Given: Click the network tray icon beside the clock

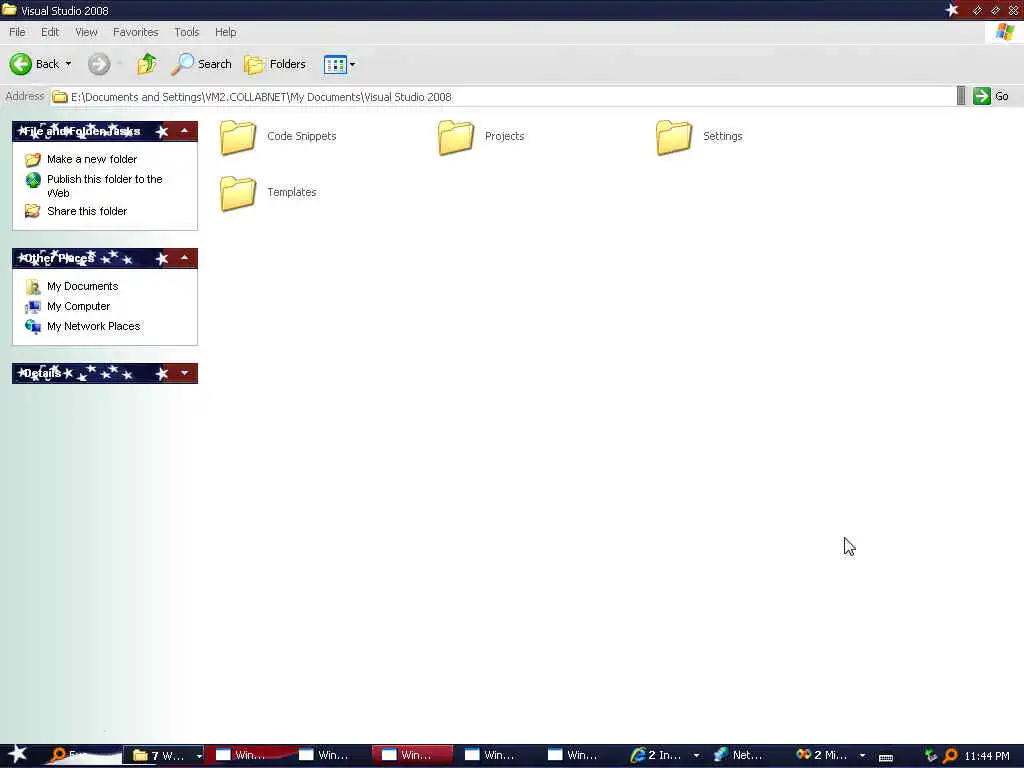Looking at the screenshot, I should [x=931, y=756].
